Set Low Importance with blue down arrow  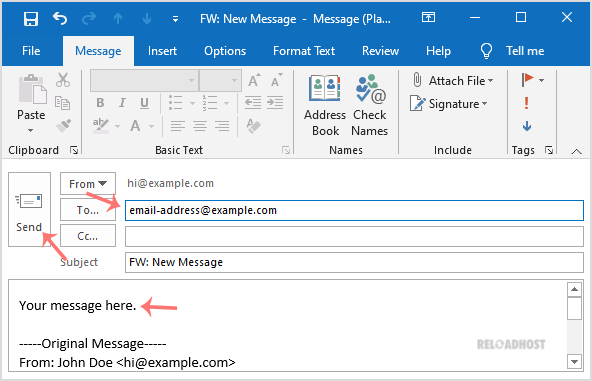527,126
